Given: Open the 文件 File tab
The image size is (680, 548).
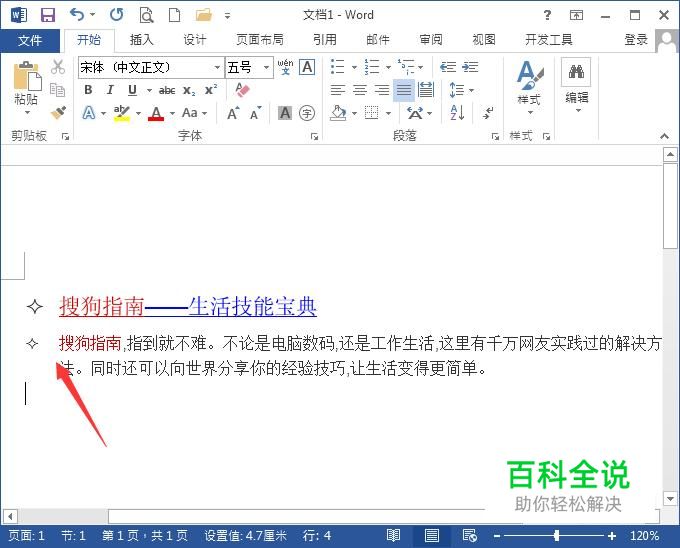Looking at the screenshot, I should [x=30, y=41].
